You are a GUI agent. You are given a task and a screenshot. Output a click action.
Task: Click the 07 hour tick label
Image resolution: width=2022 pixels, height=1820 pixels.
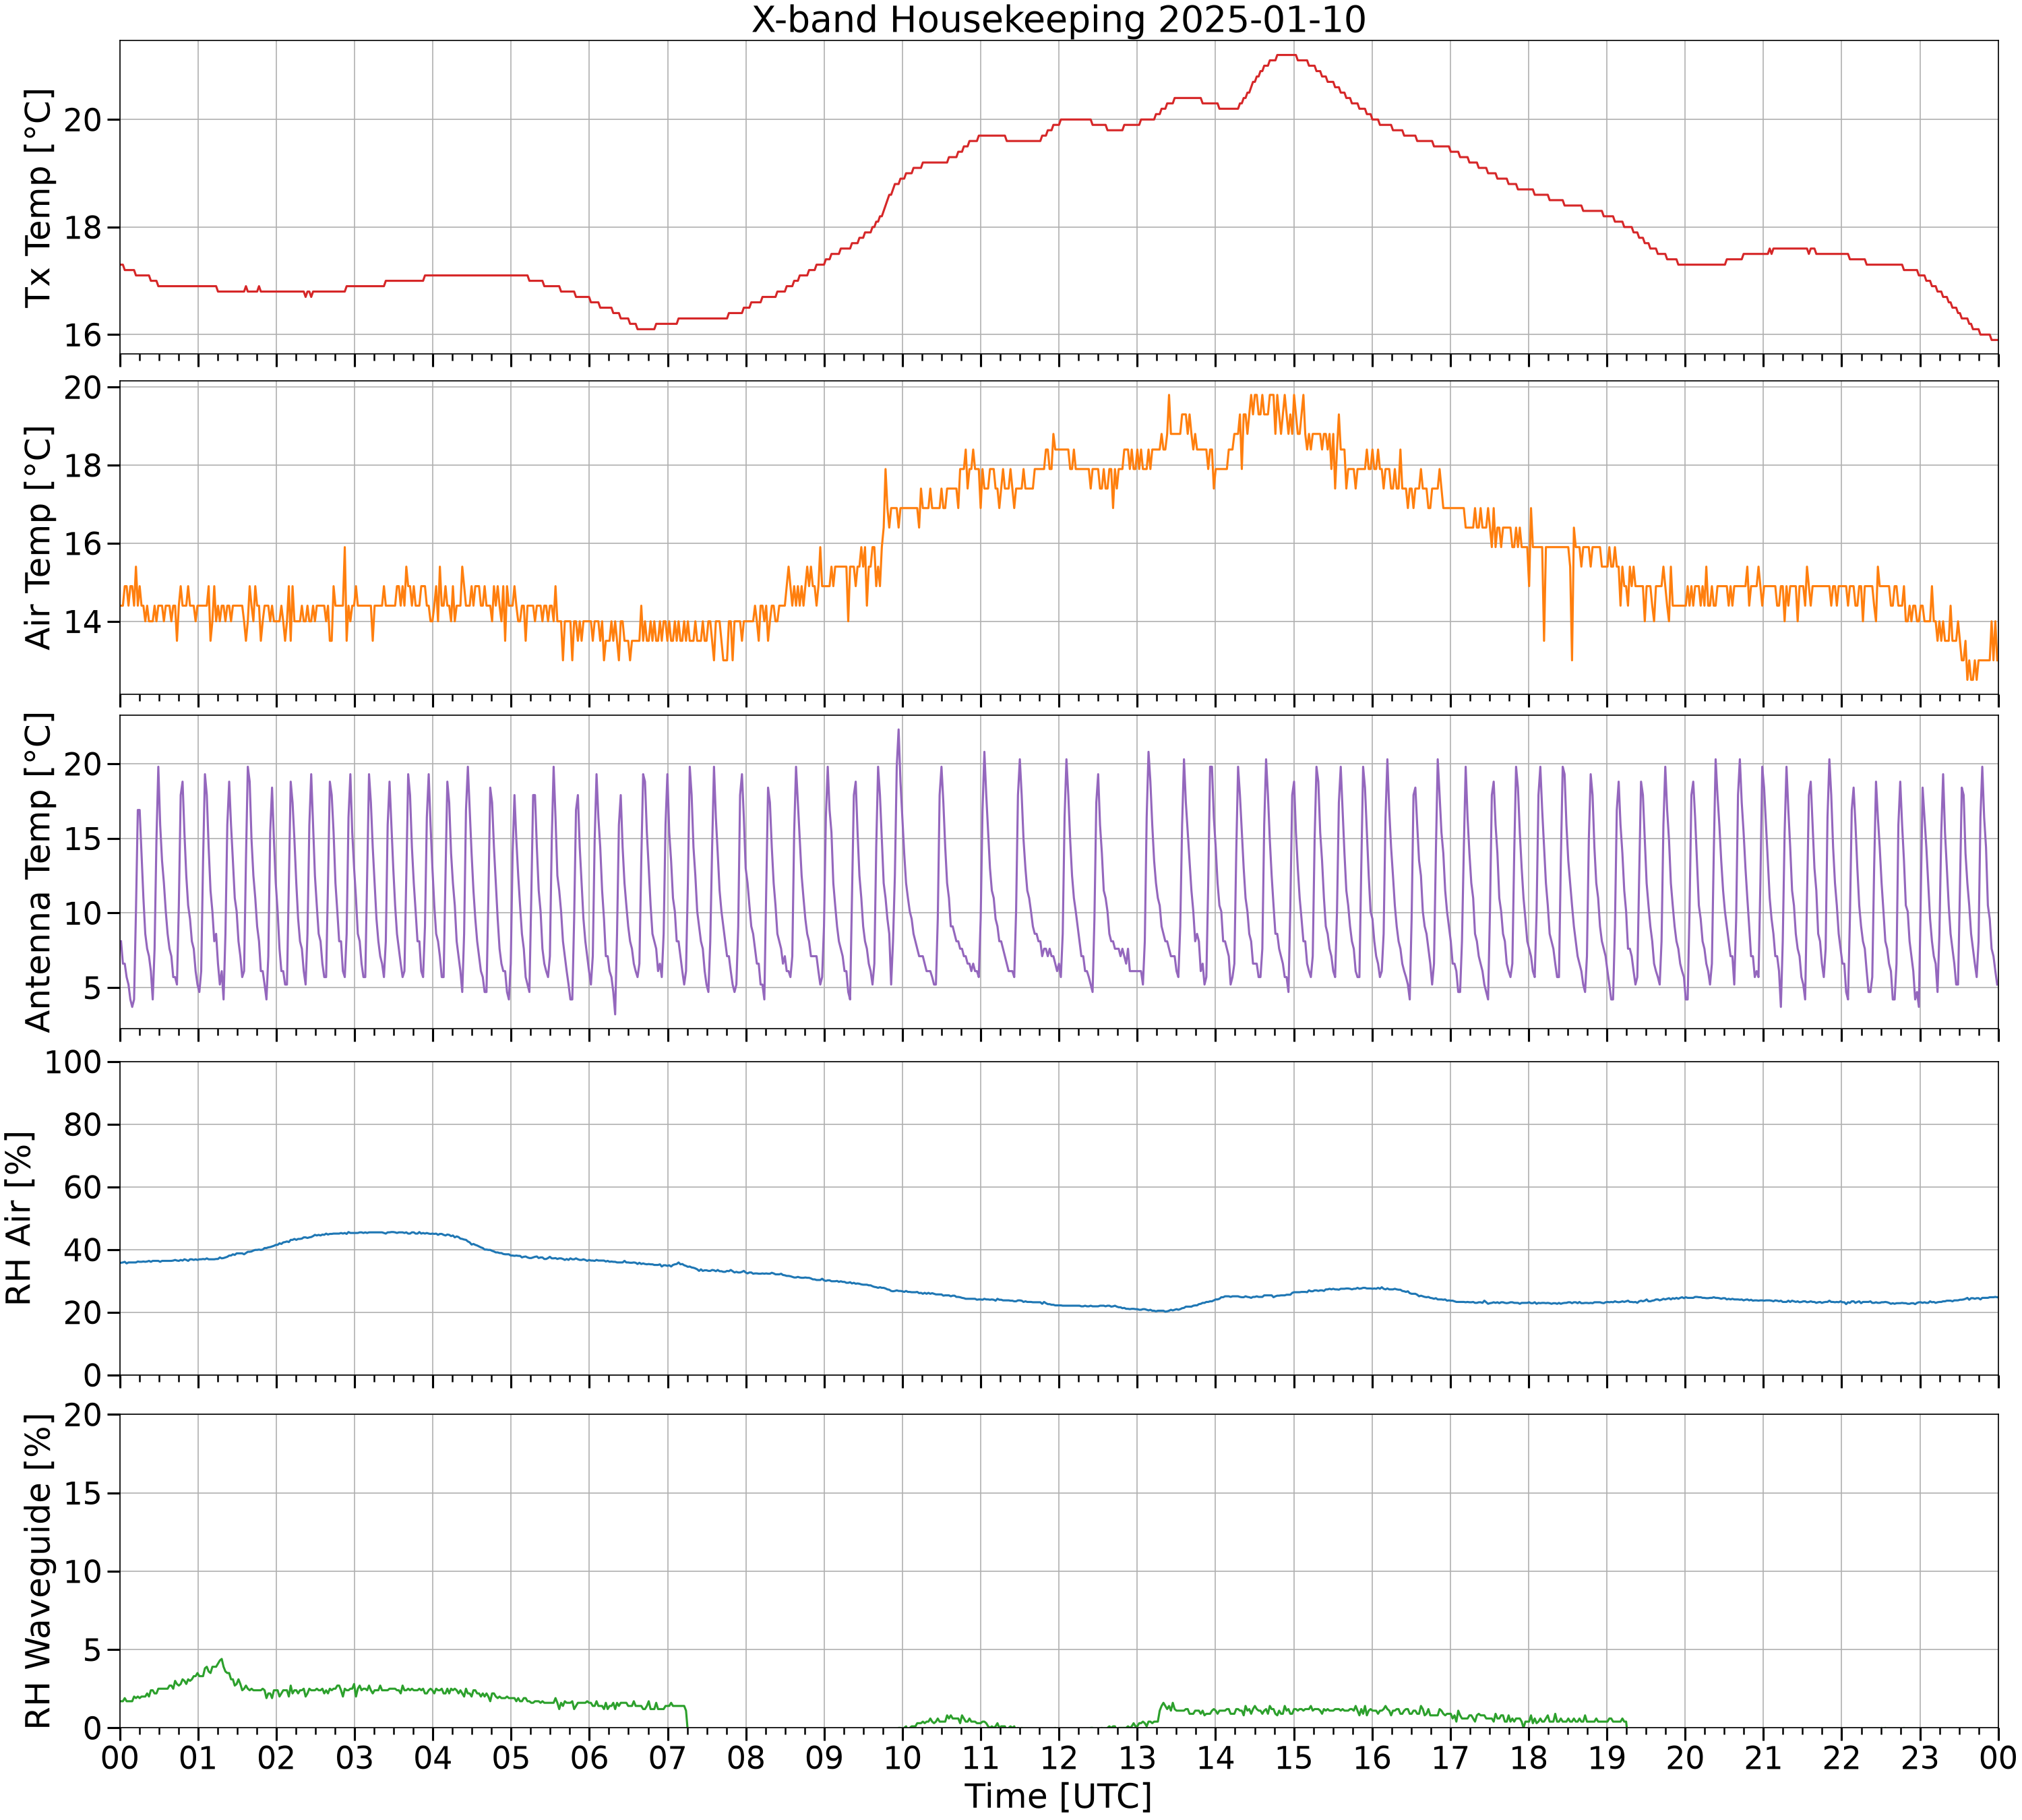point(668,1757)
